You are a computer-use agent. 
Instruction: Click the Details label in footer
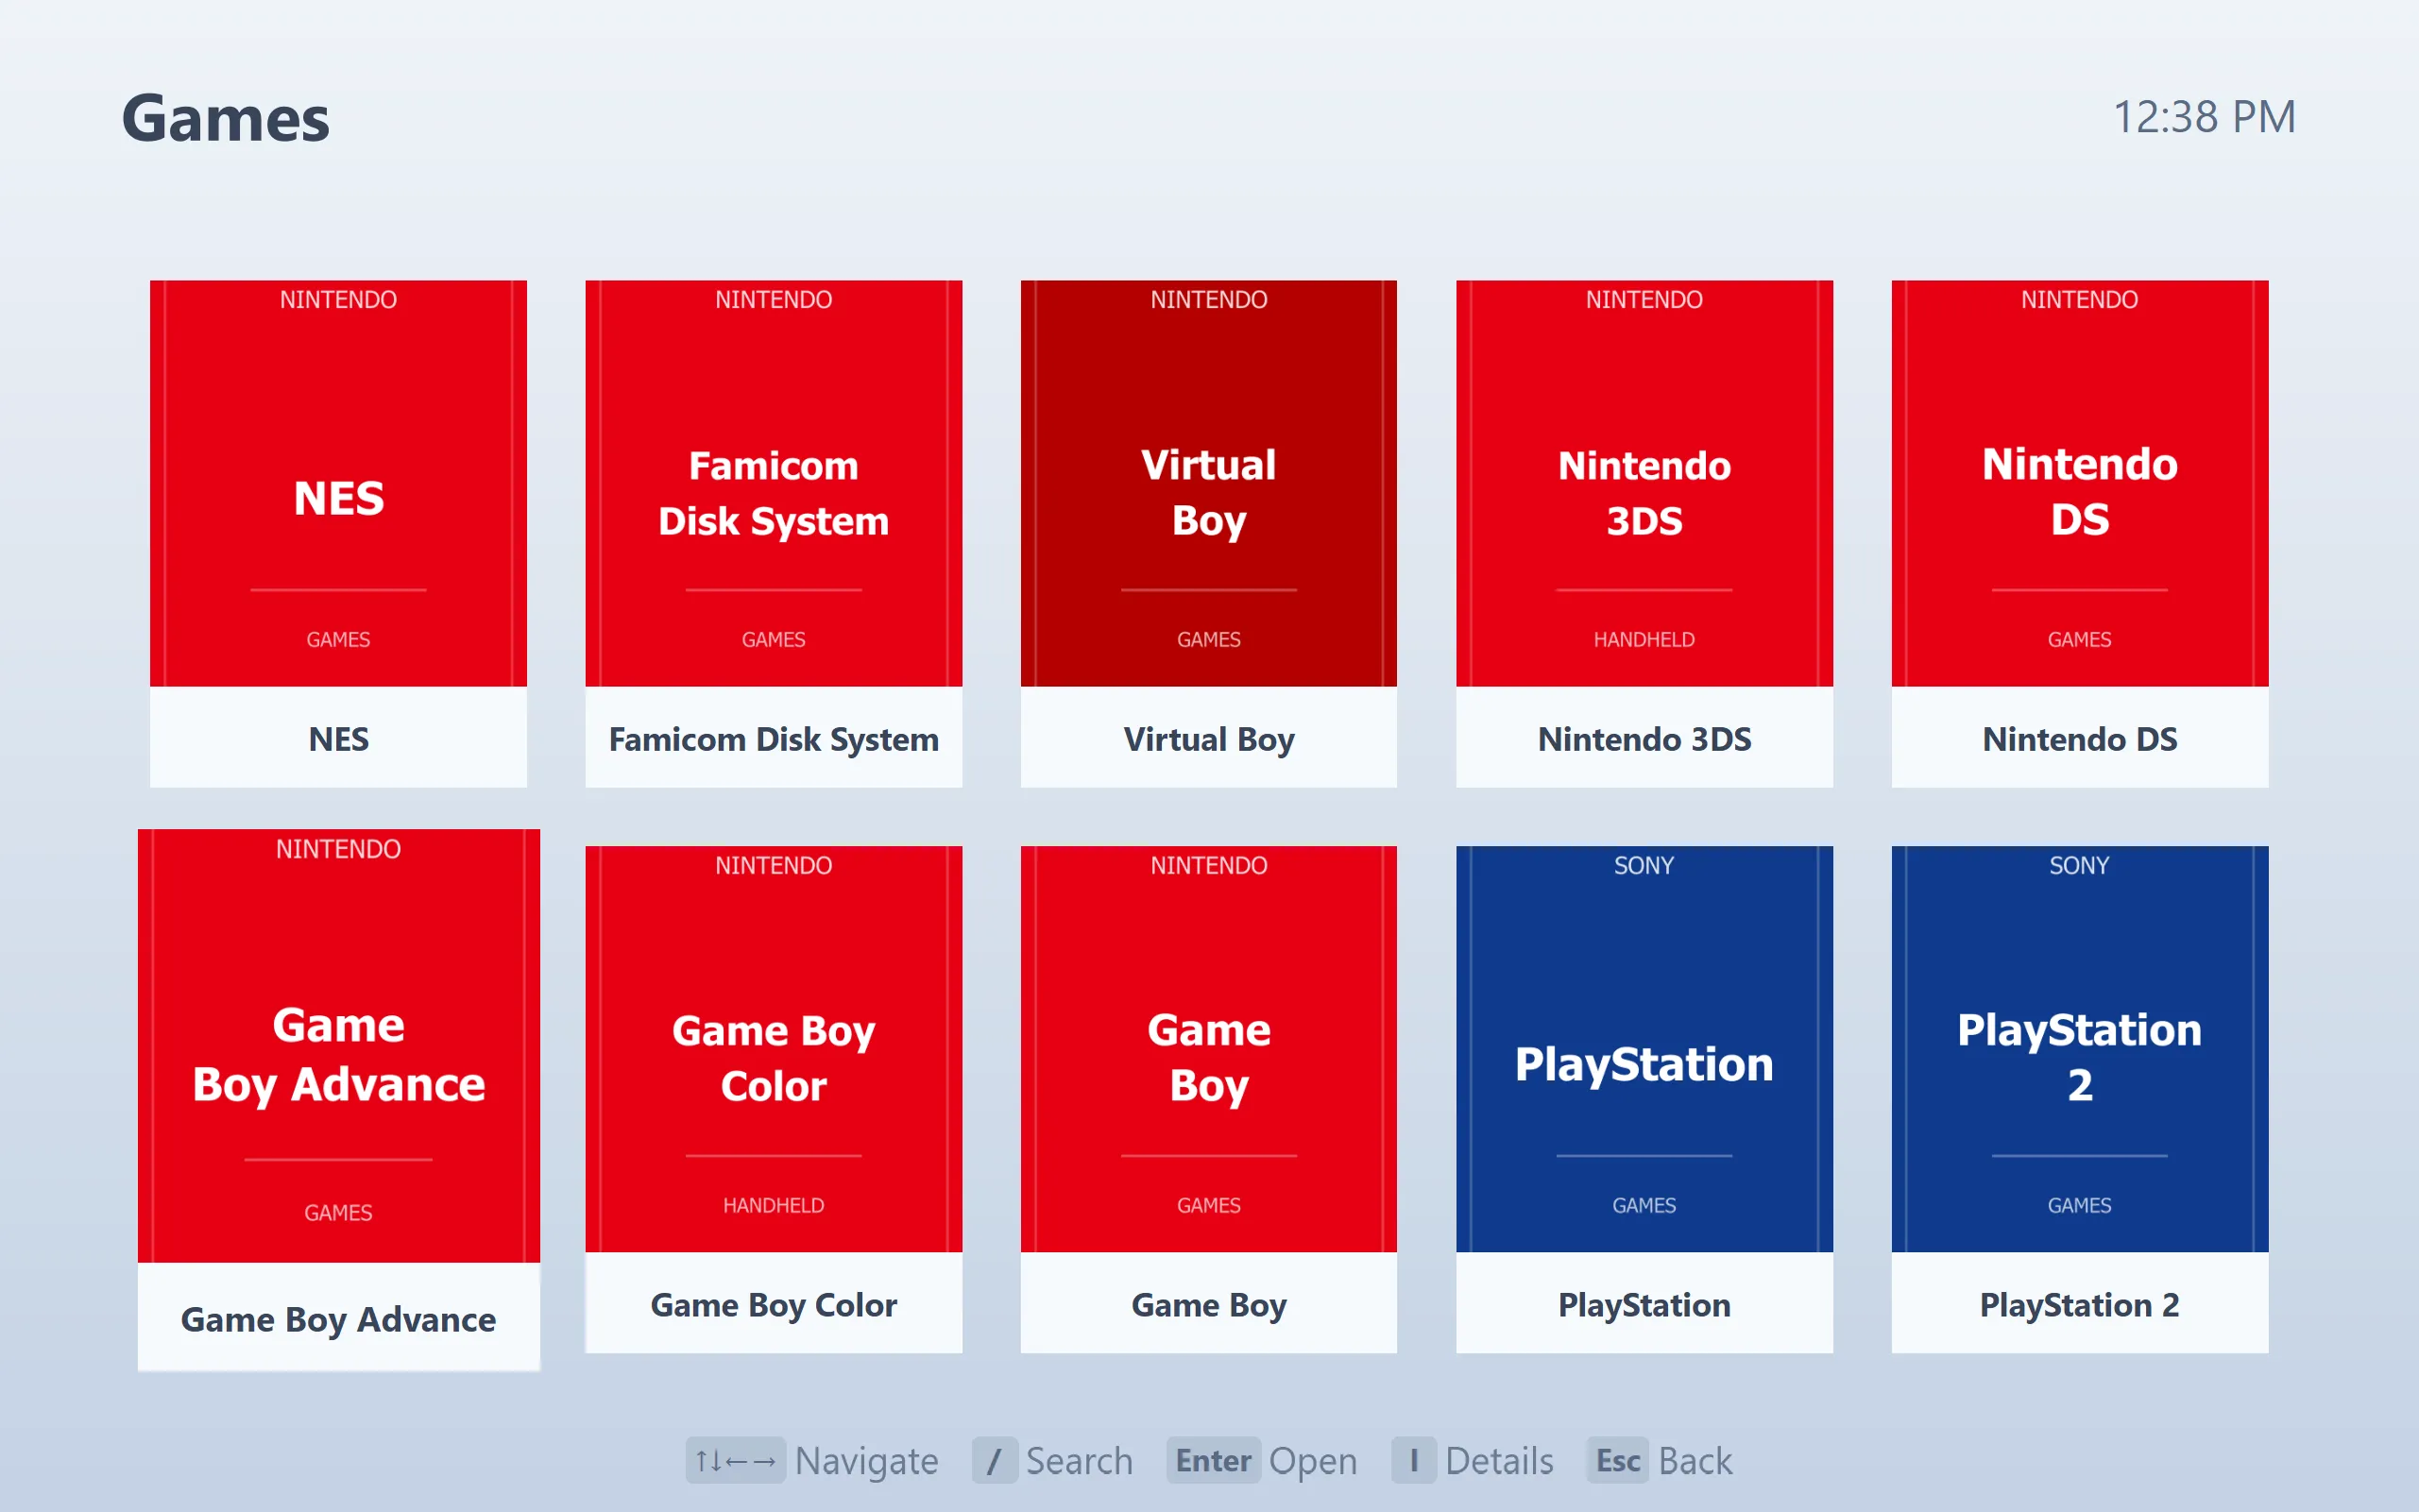[x=1499, y=1461]
